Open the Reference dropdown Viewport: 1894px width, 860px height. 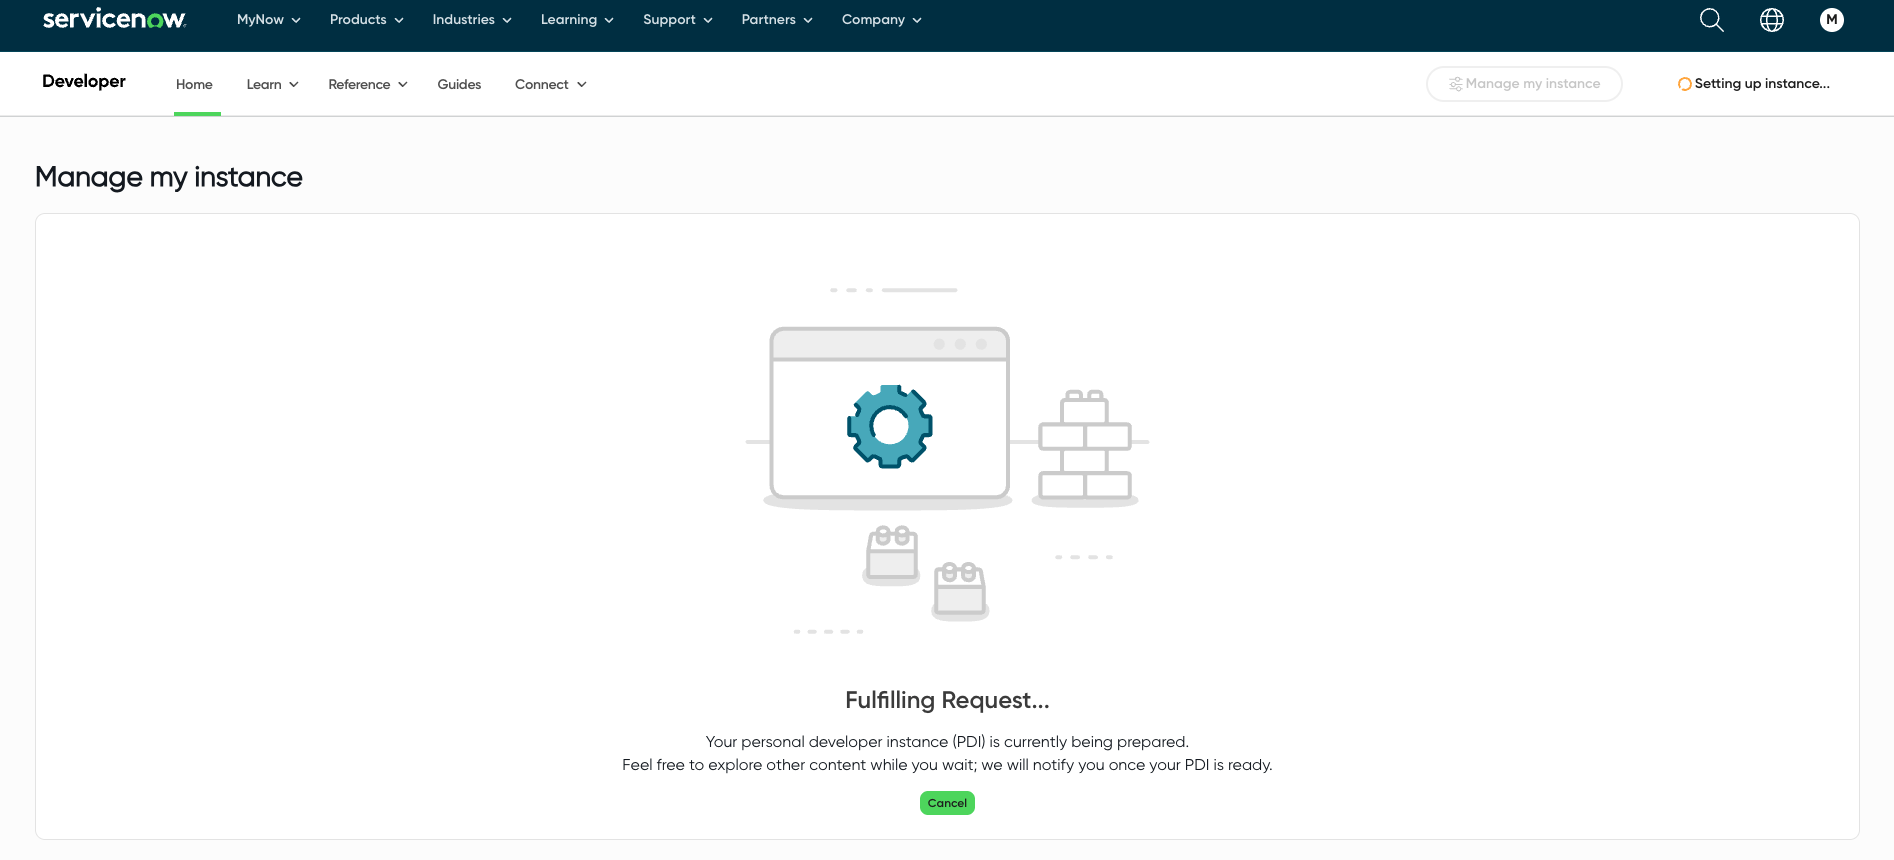pos(367,85)
